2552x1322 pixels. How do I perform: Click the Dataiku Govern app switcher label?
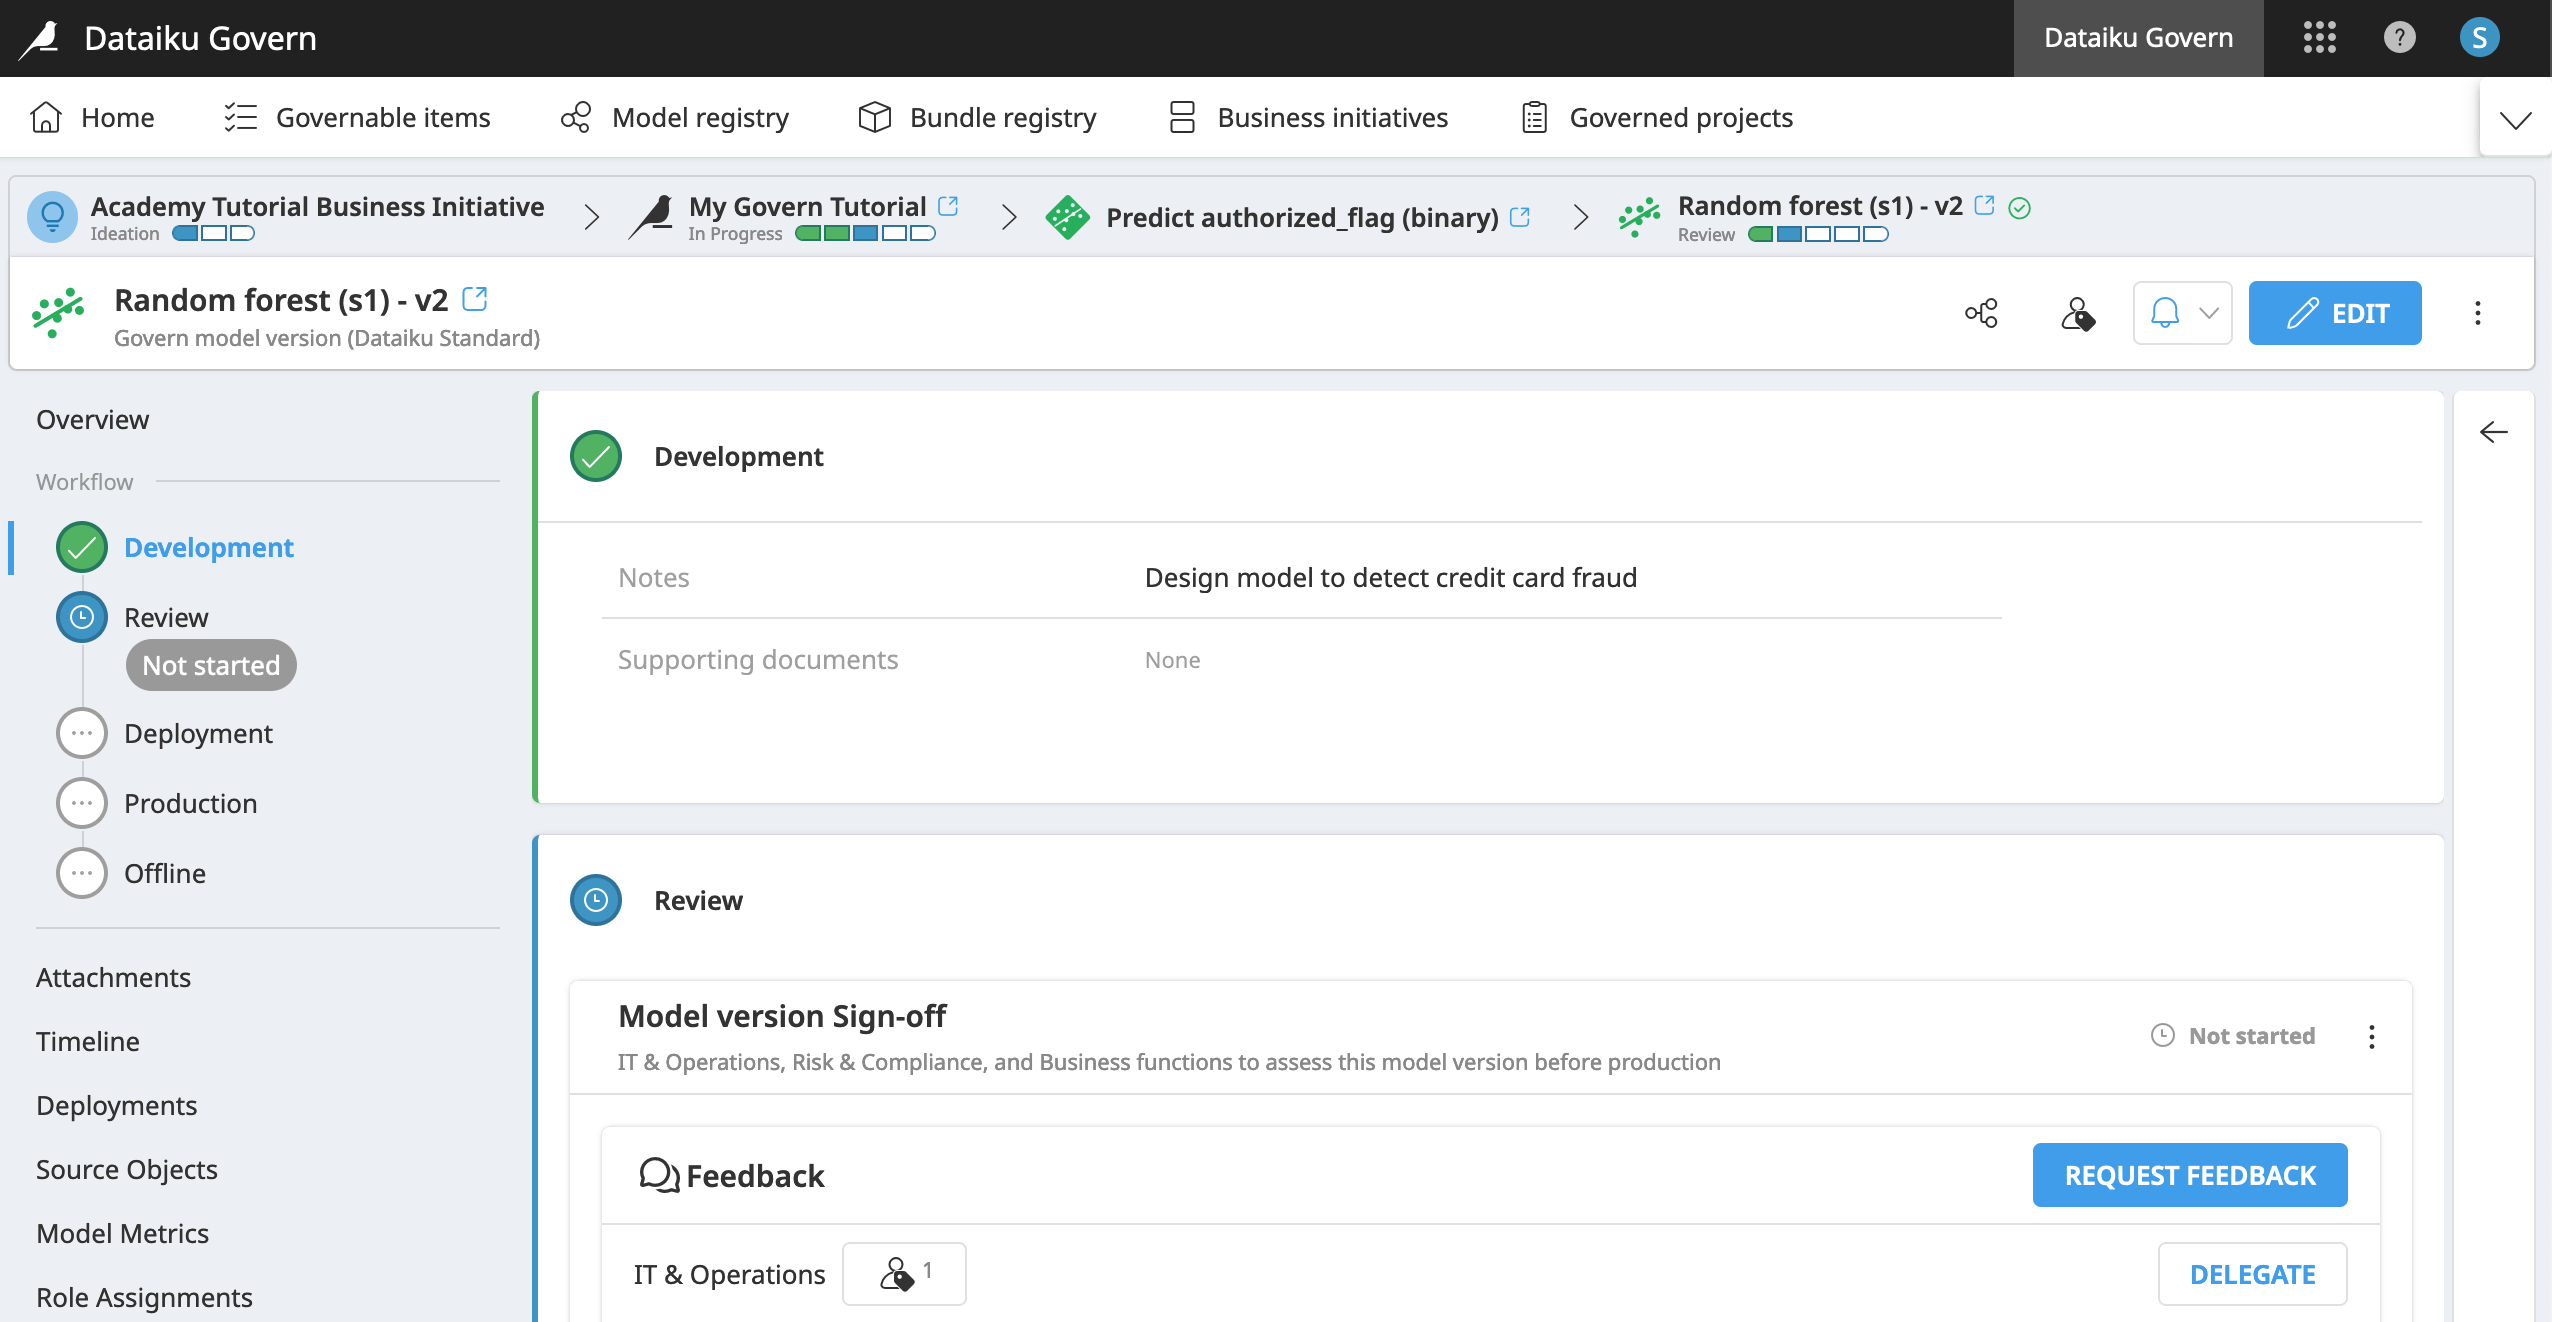[x=2138, y=38]
